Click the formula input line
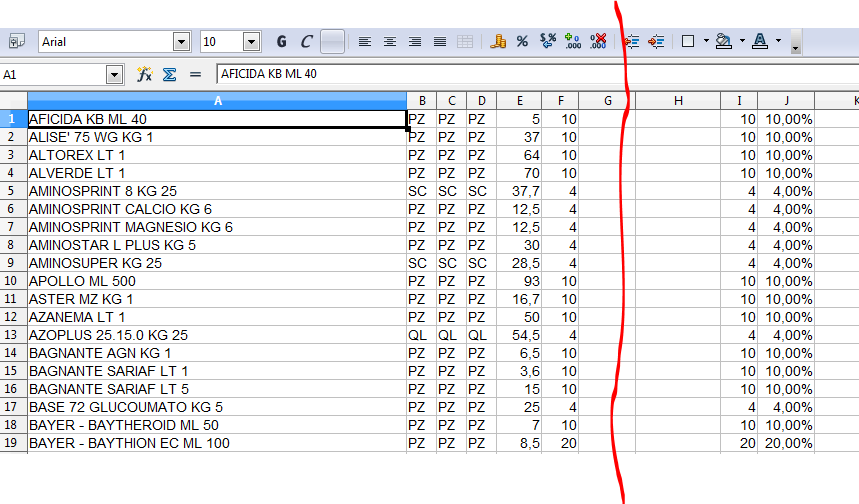 pyautogui.click(x=537, y=74)
